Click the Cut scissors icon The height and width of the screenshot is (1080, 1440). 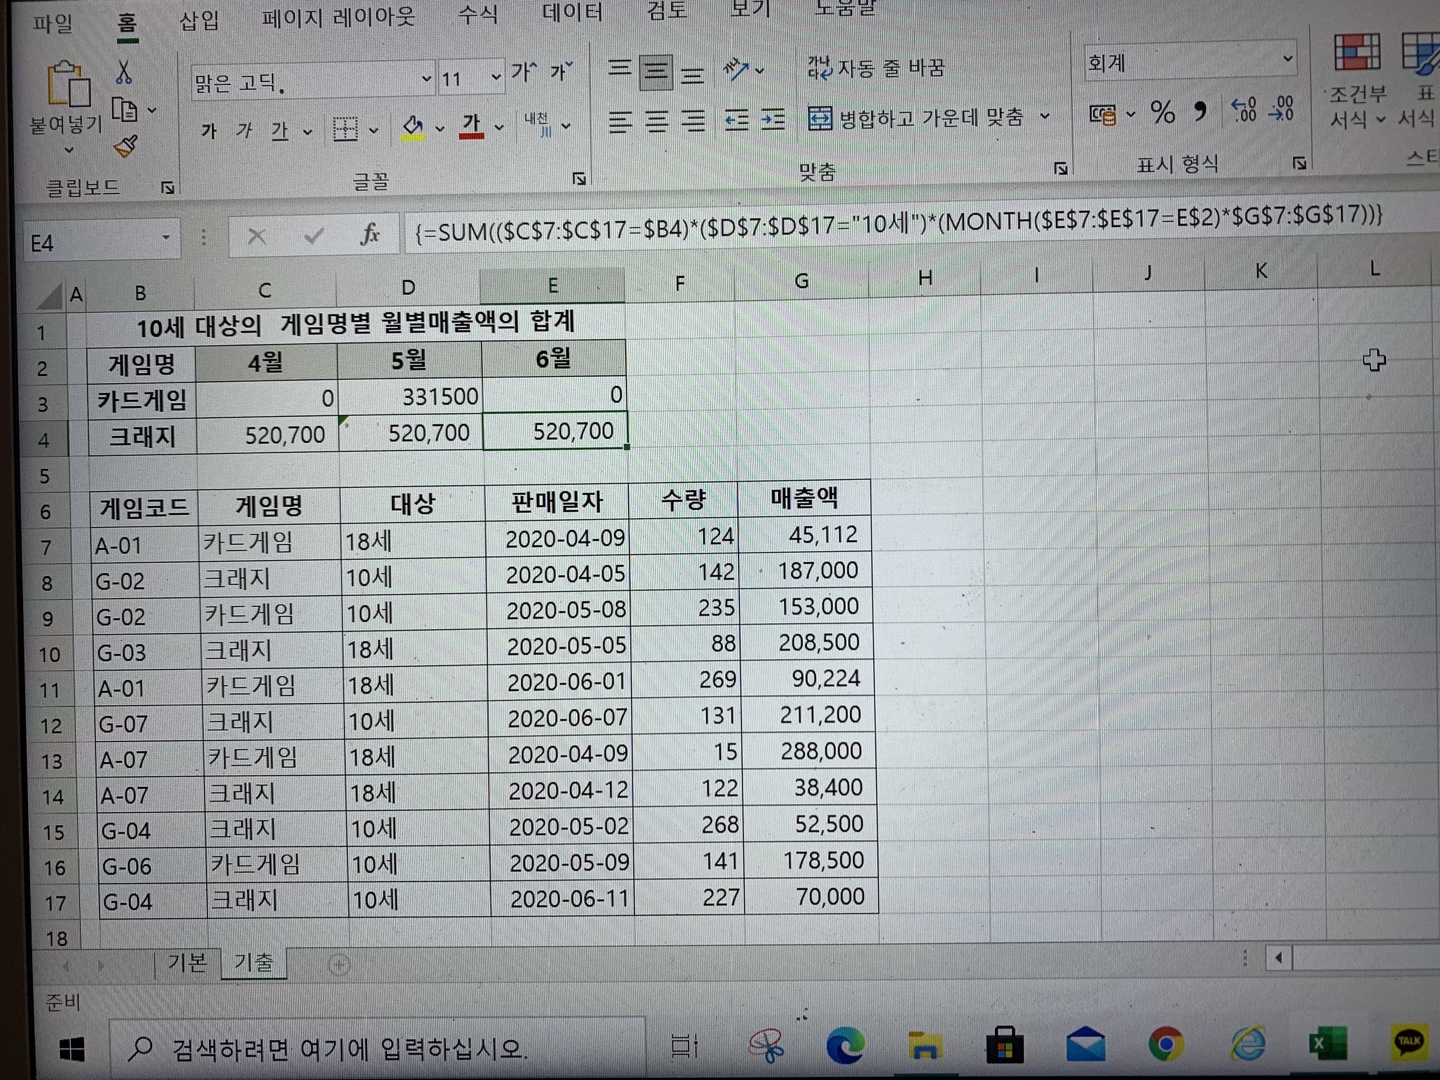click(x=124, y=73)
